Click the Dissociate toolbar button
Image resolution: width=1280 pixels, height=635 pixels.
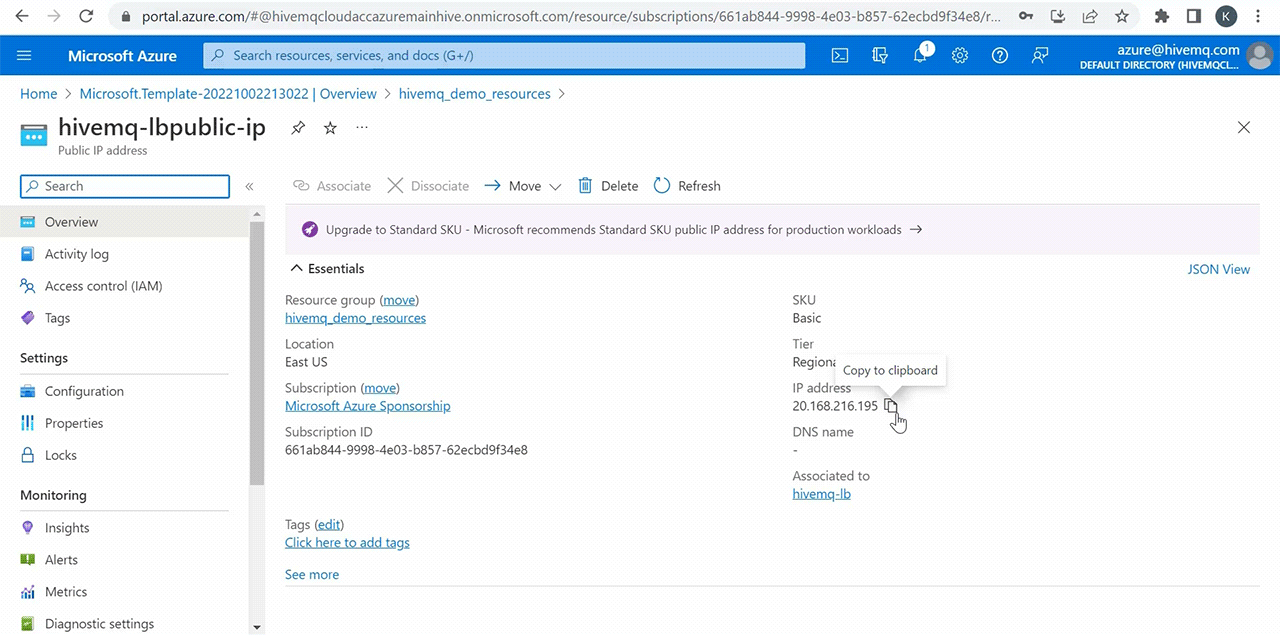click(x=428, y=186)
